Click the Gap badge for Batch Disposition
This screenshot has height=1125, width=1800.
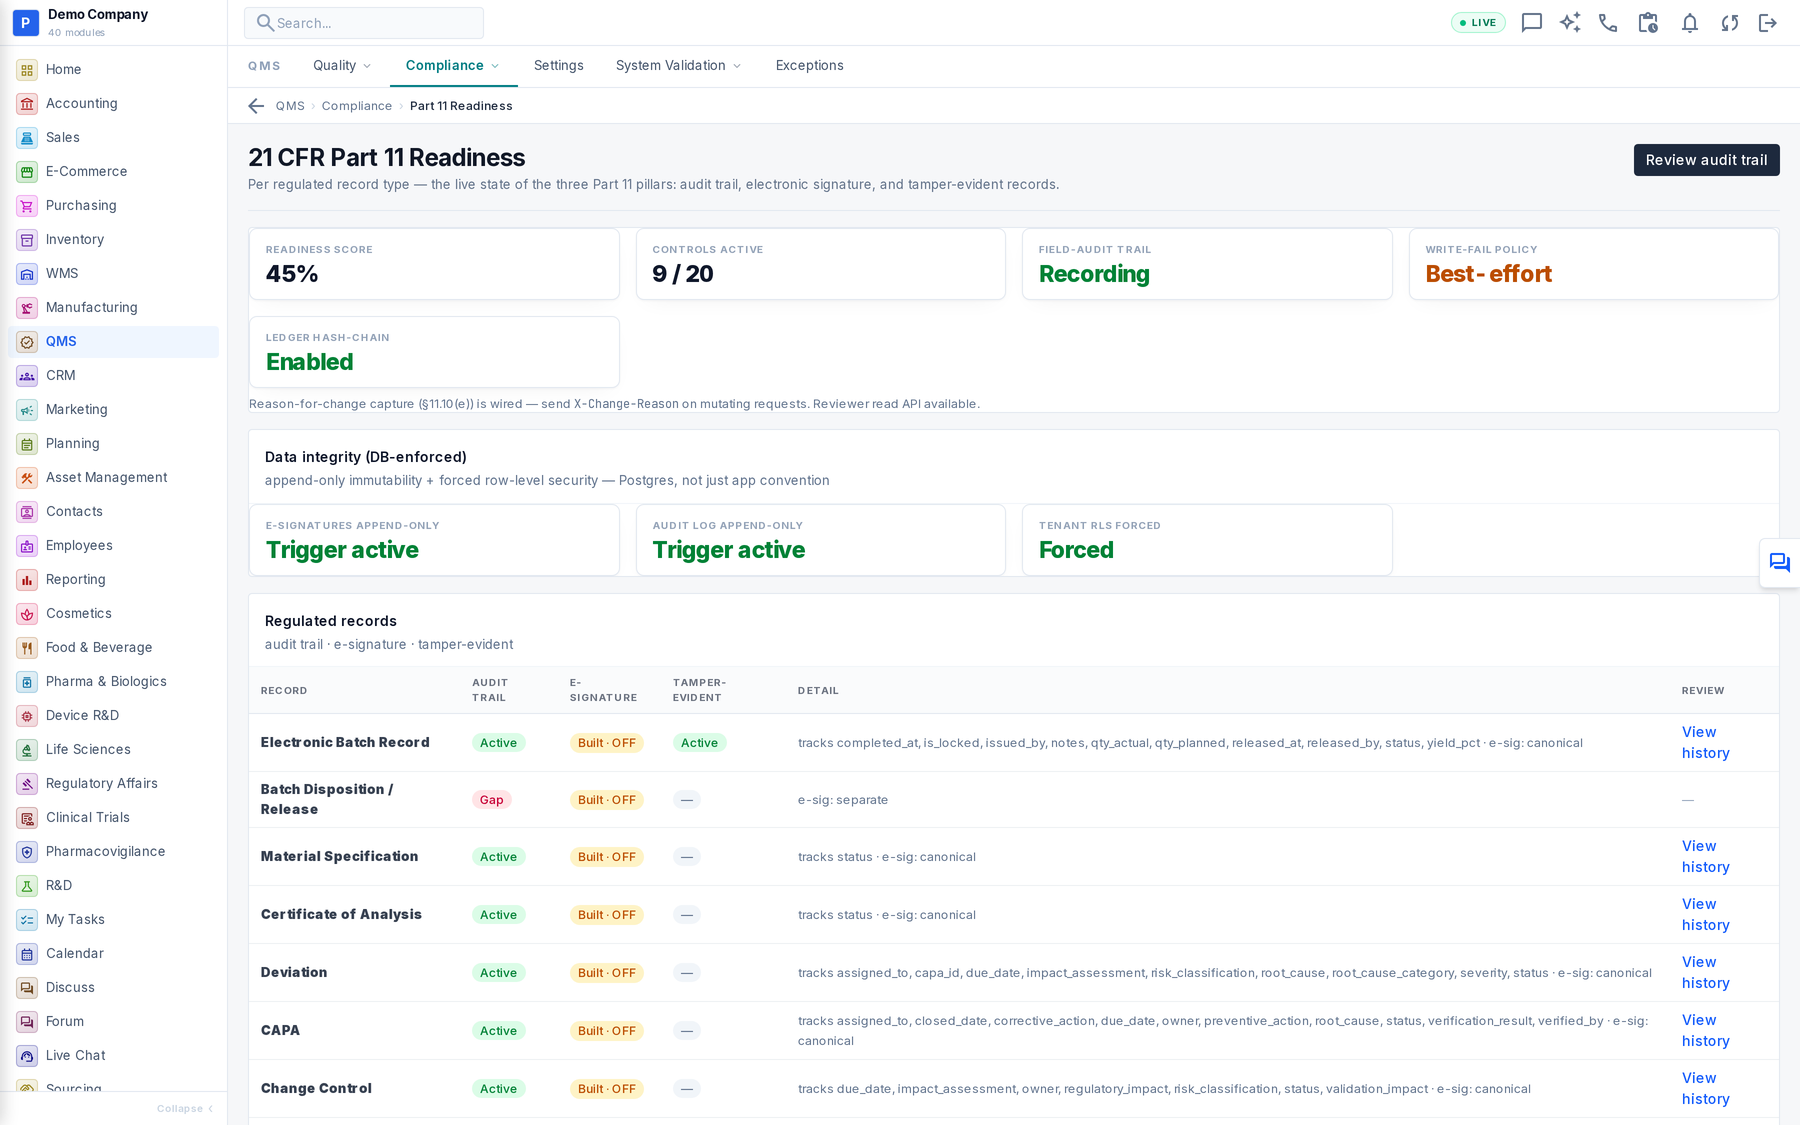pos(491,800)
